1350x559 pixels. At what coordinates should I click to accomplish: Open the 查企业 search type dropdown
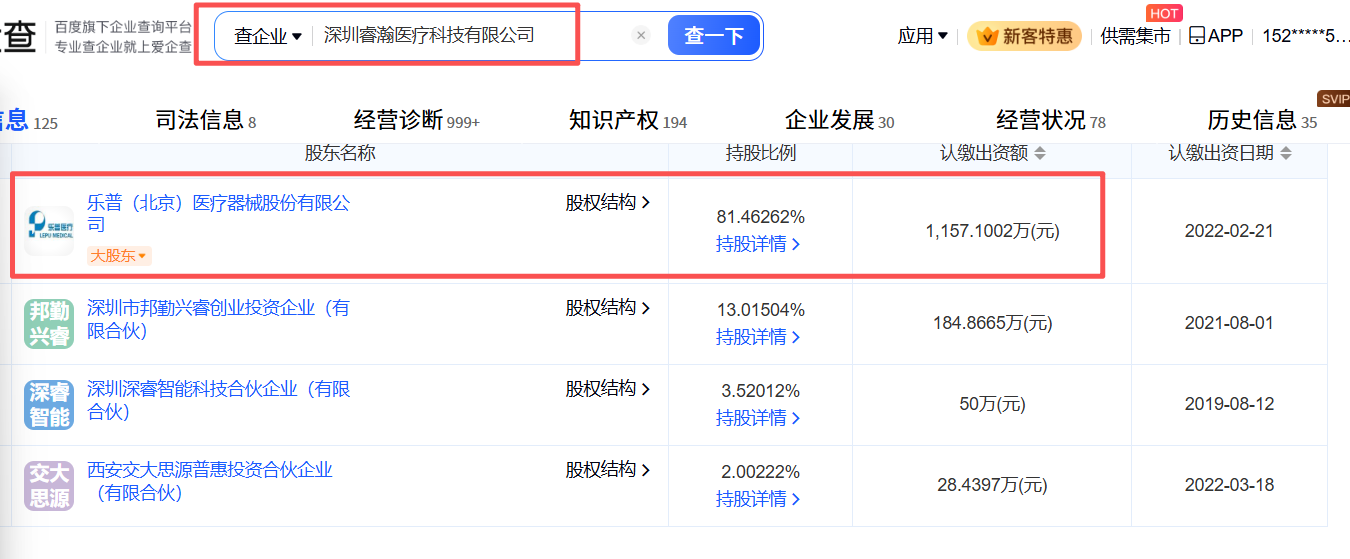[x=268, y=36]
